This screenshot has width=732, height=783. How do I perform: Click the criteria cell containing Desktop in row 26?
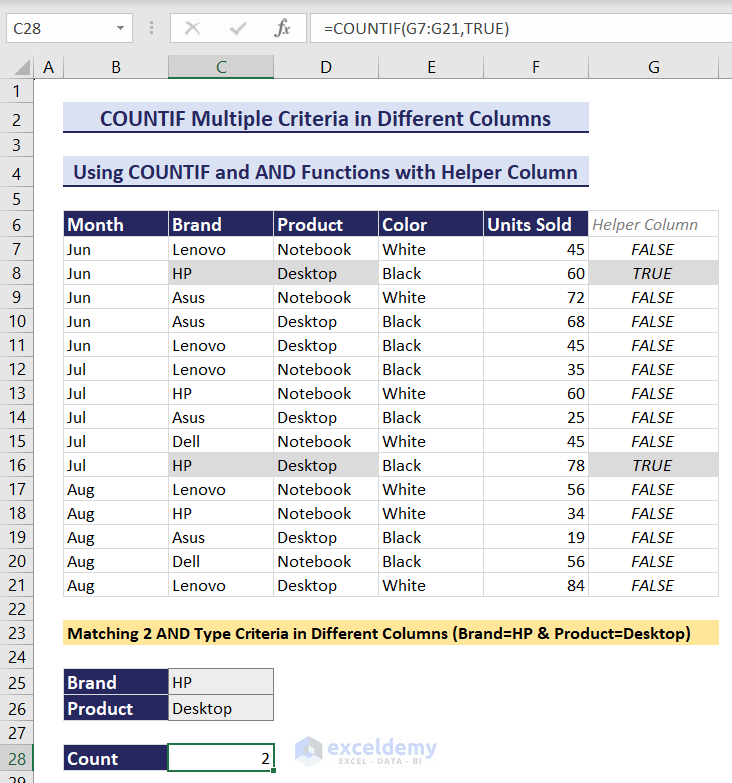coord(221,708)
